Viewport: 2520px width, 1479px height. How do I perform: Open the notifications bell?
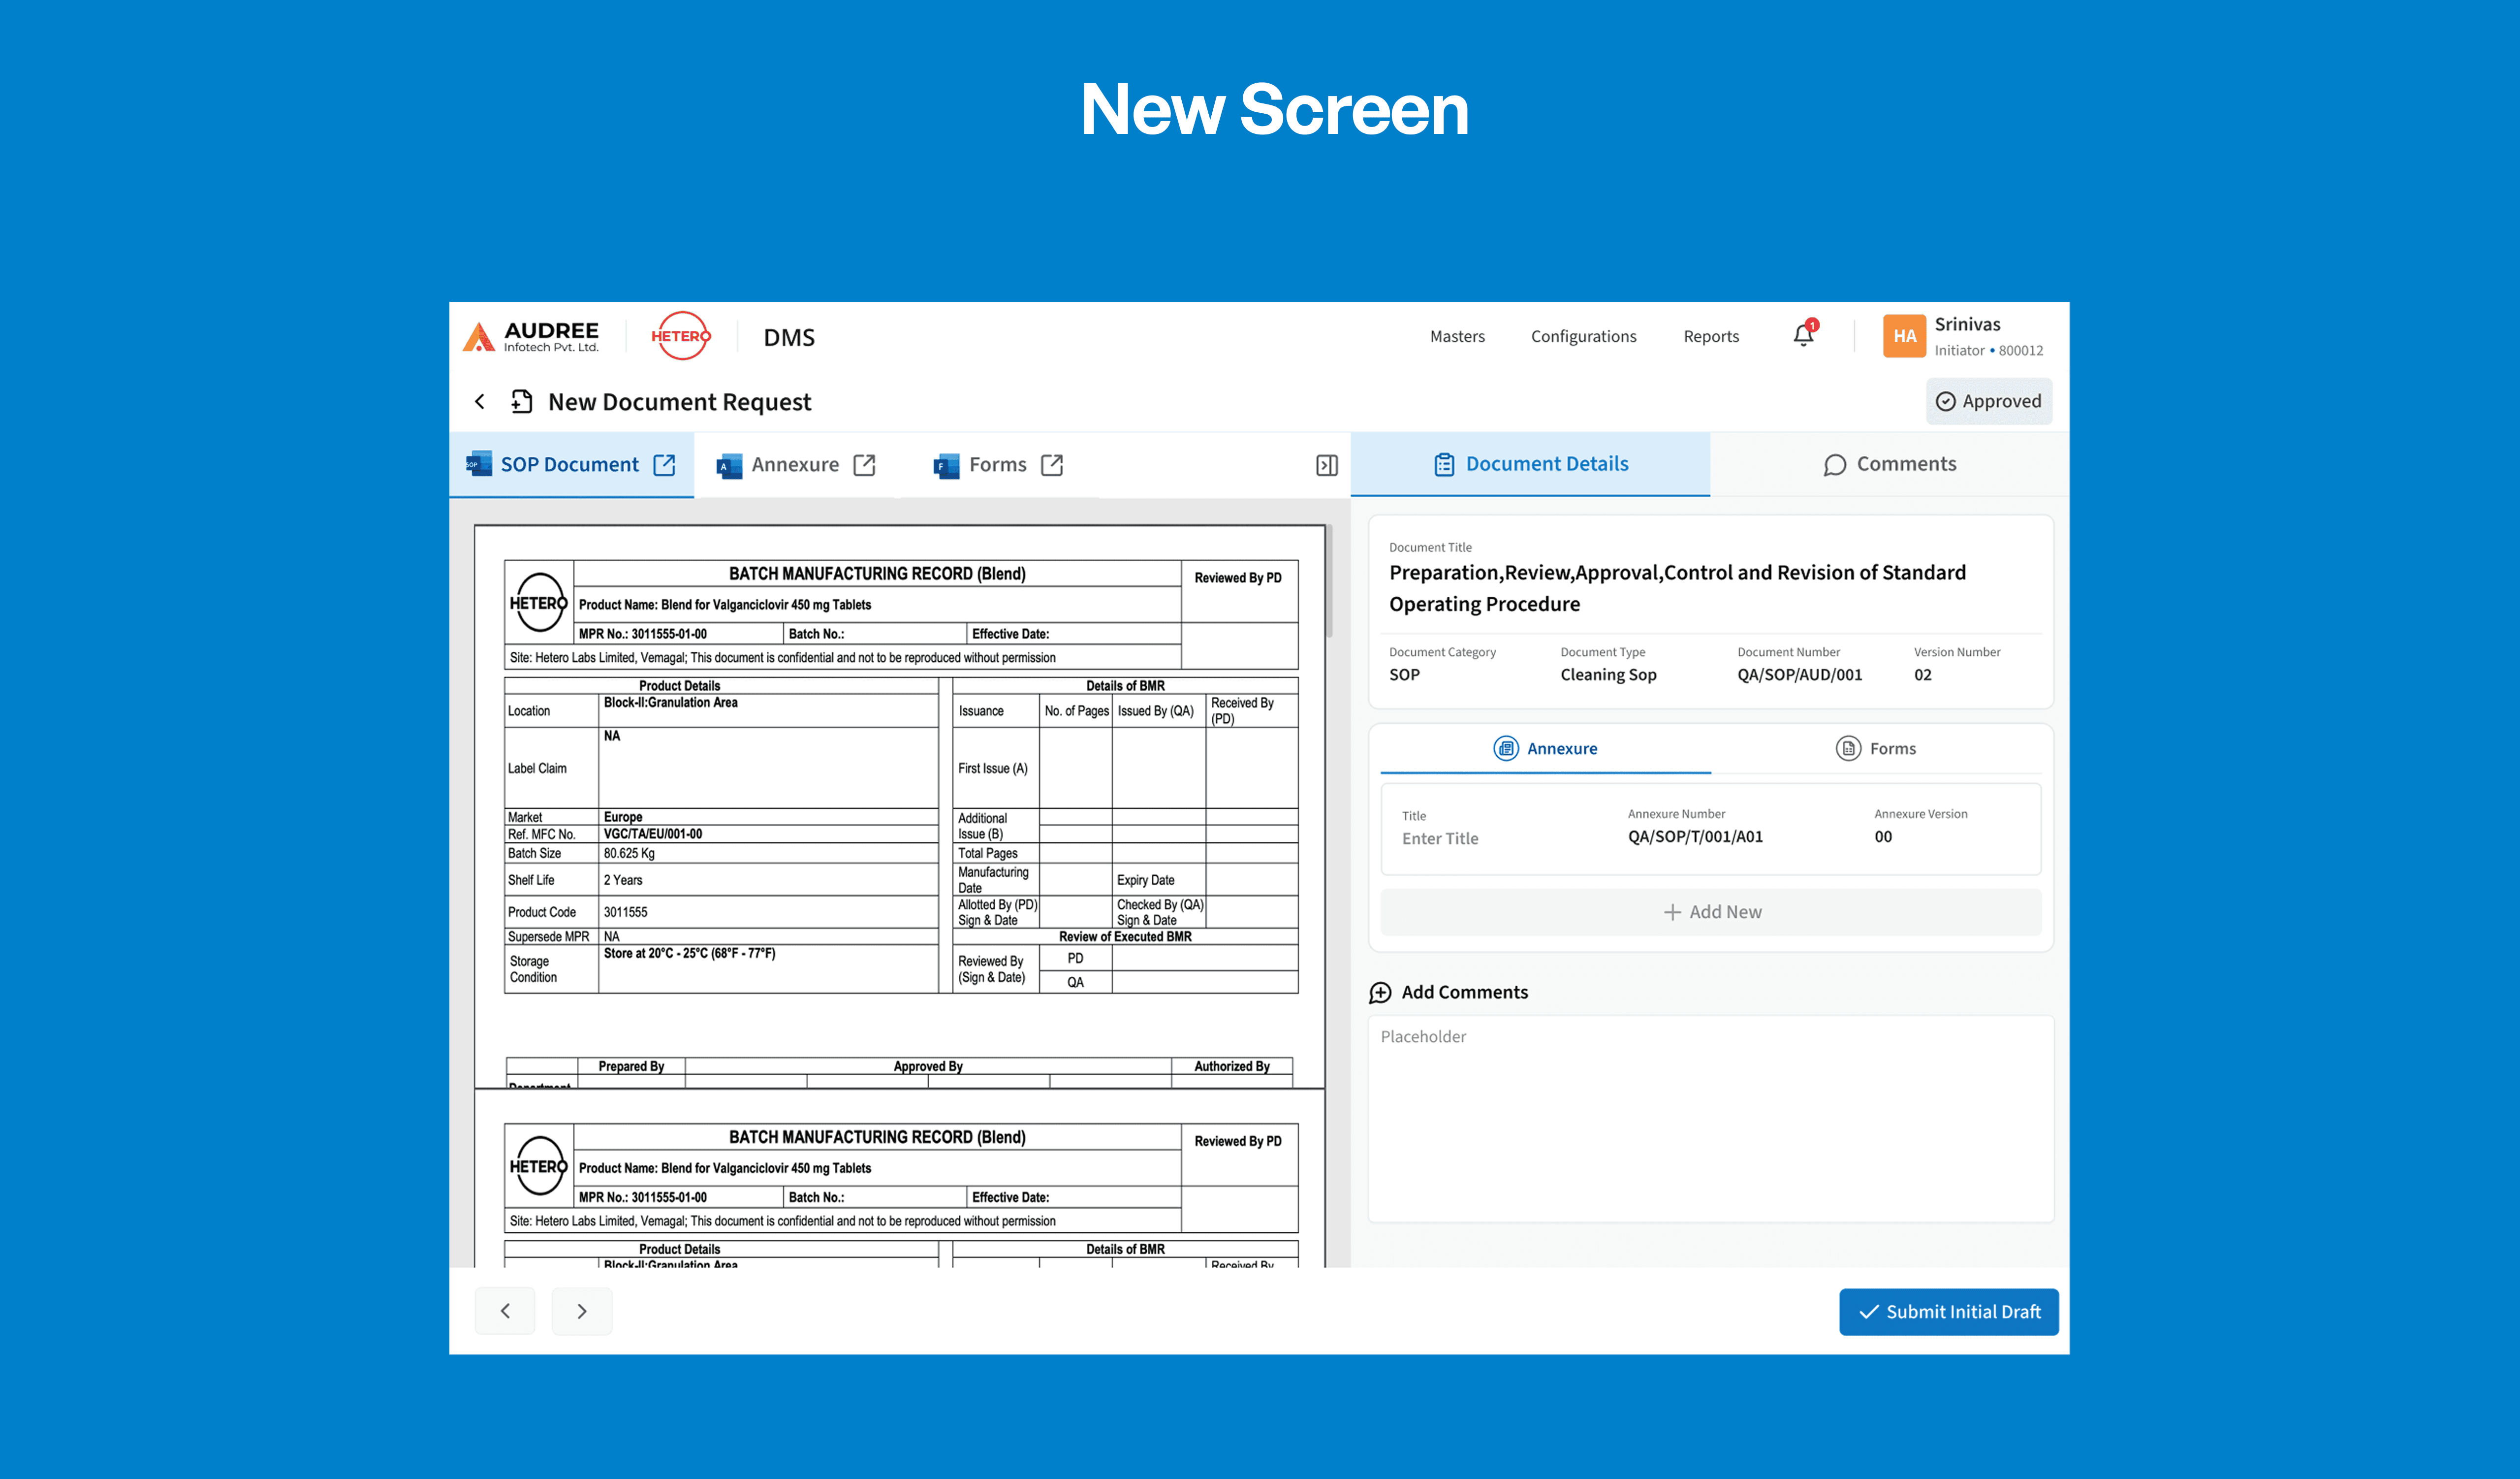tap(1803, 336)
